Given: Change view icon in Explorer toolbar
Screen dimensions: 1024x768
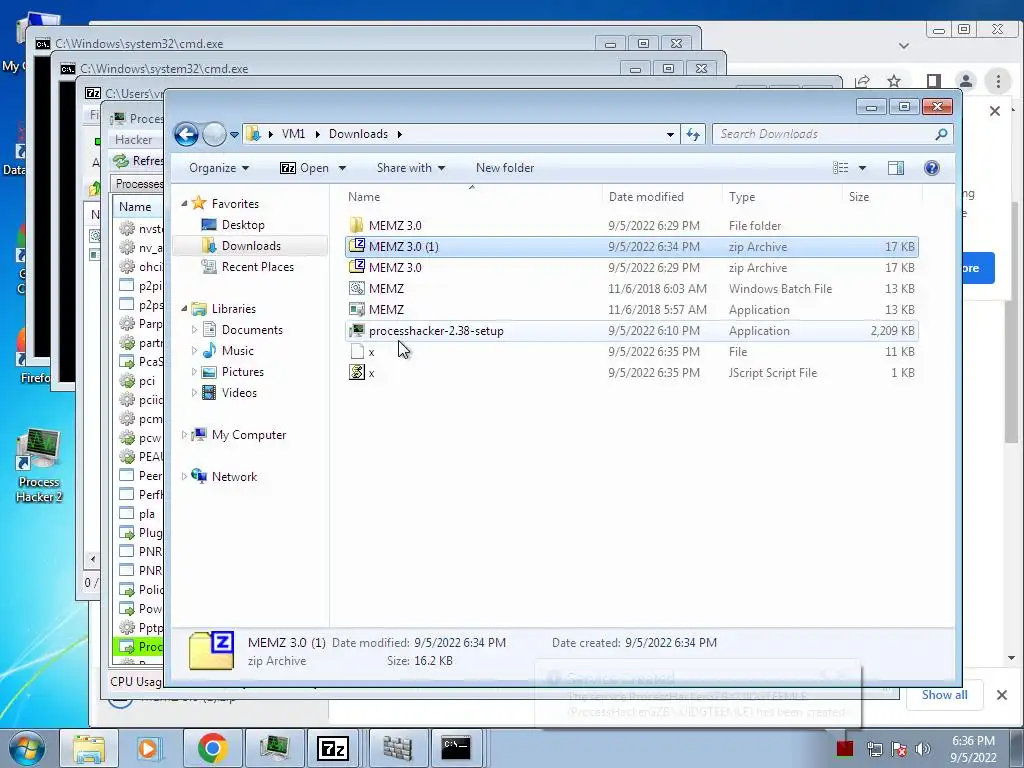Looking at the screenshot, I should (840, 168).
